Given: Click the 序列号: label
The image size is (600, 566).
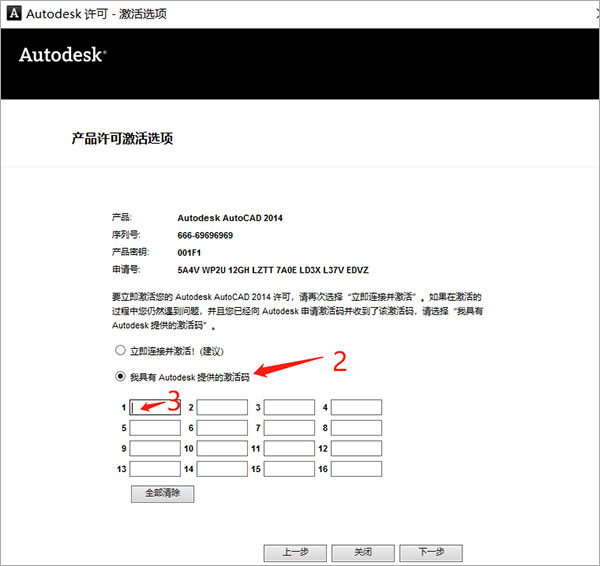Looking at the screenshot, I should (x=126, y=235).
